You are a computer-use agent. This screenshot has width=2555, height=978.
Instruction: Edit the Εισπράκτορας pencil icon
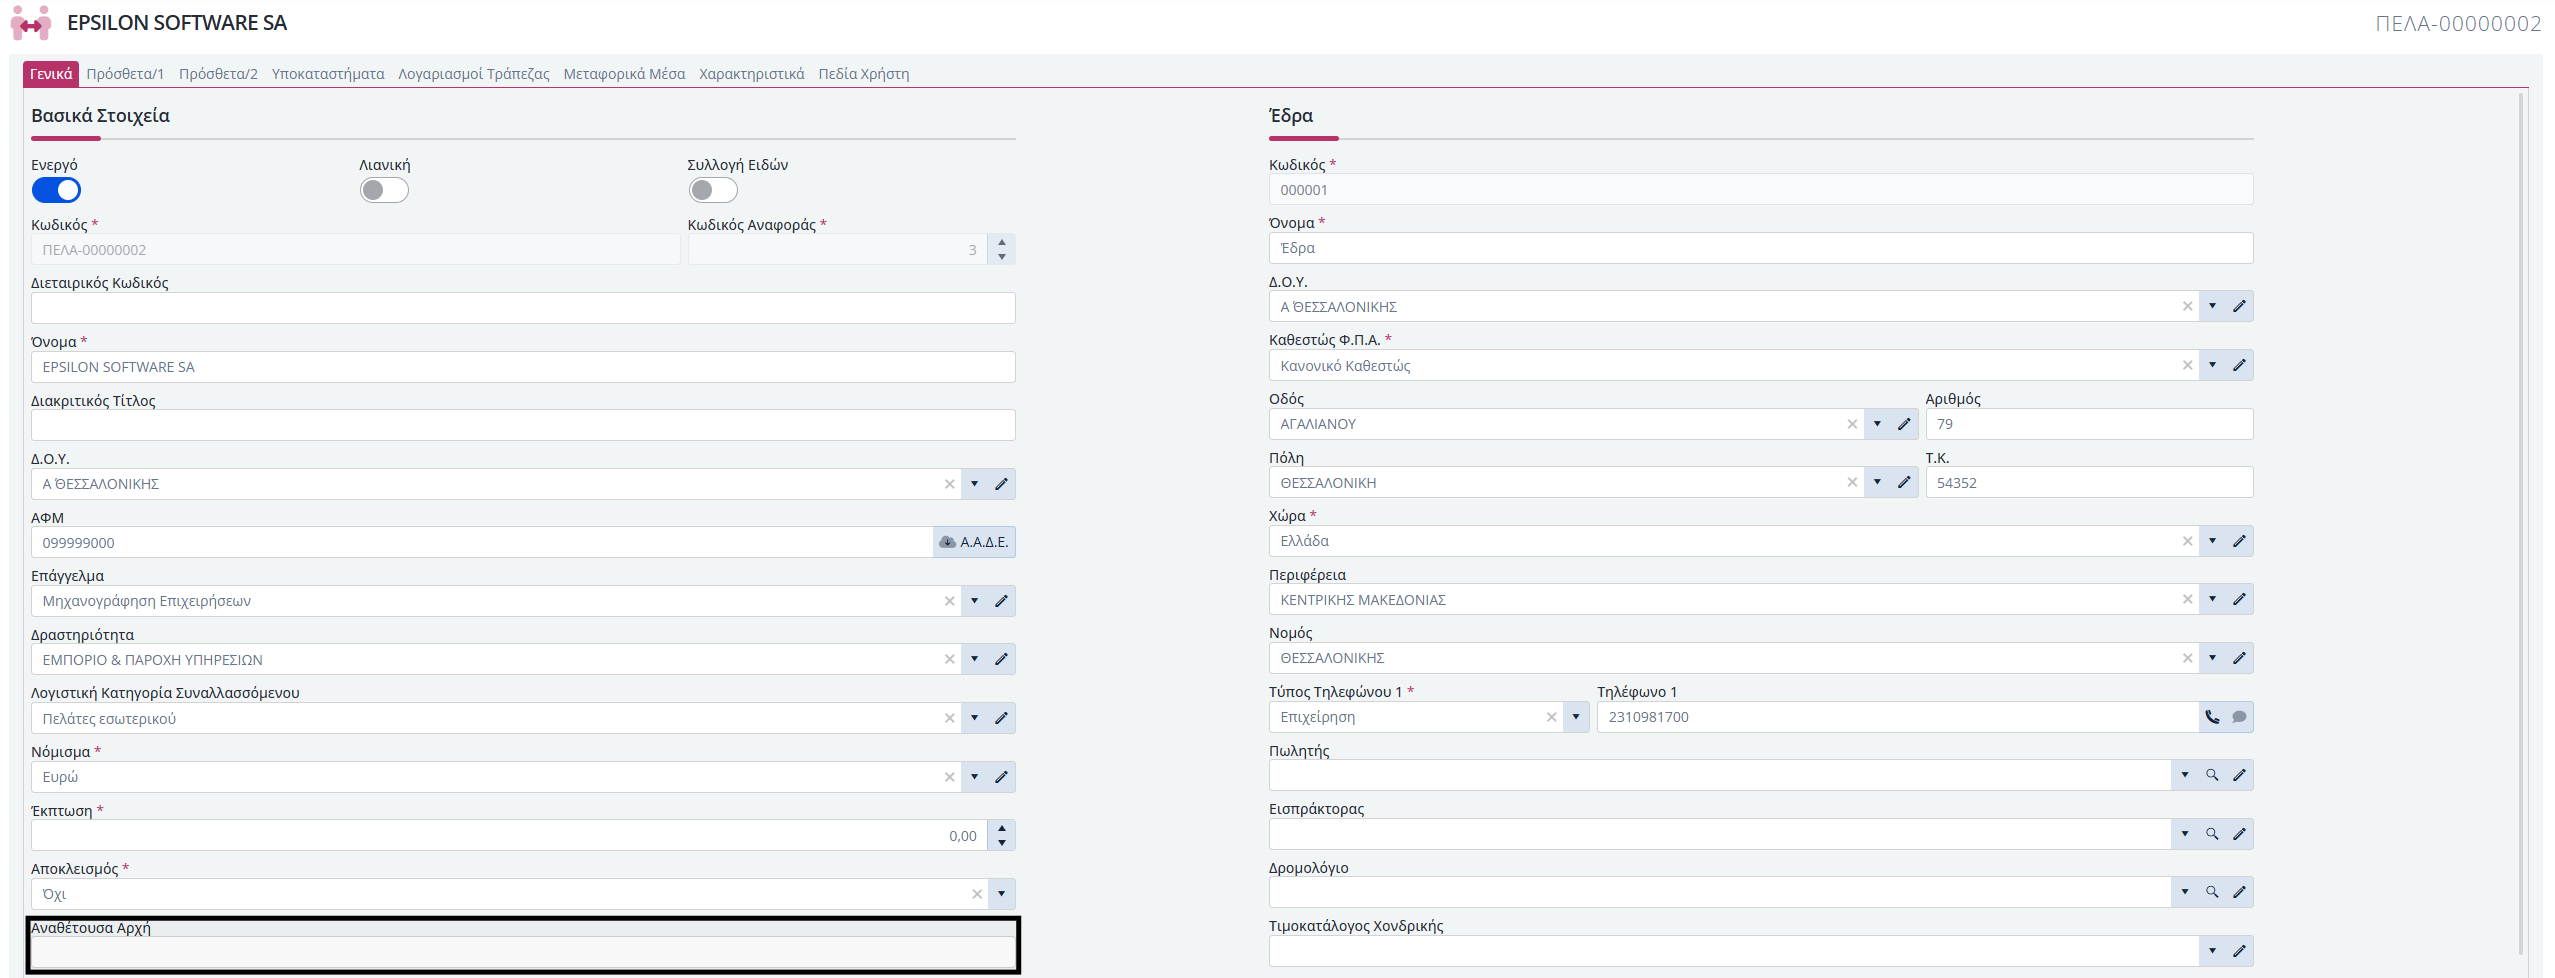coord(2239,834)
